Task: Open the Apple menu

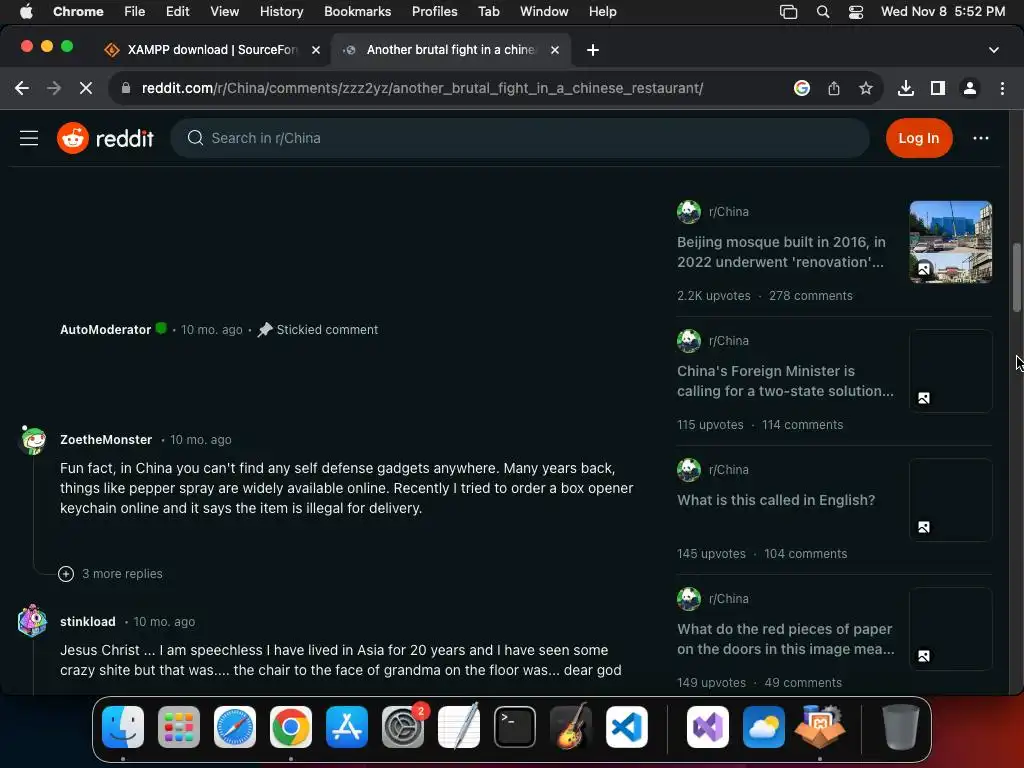Action: [x=26, y=11]
